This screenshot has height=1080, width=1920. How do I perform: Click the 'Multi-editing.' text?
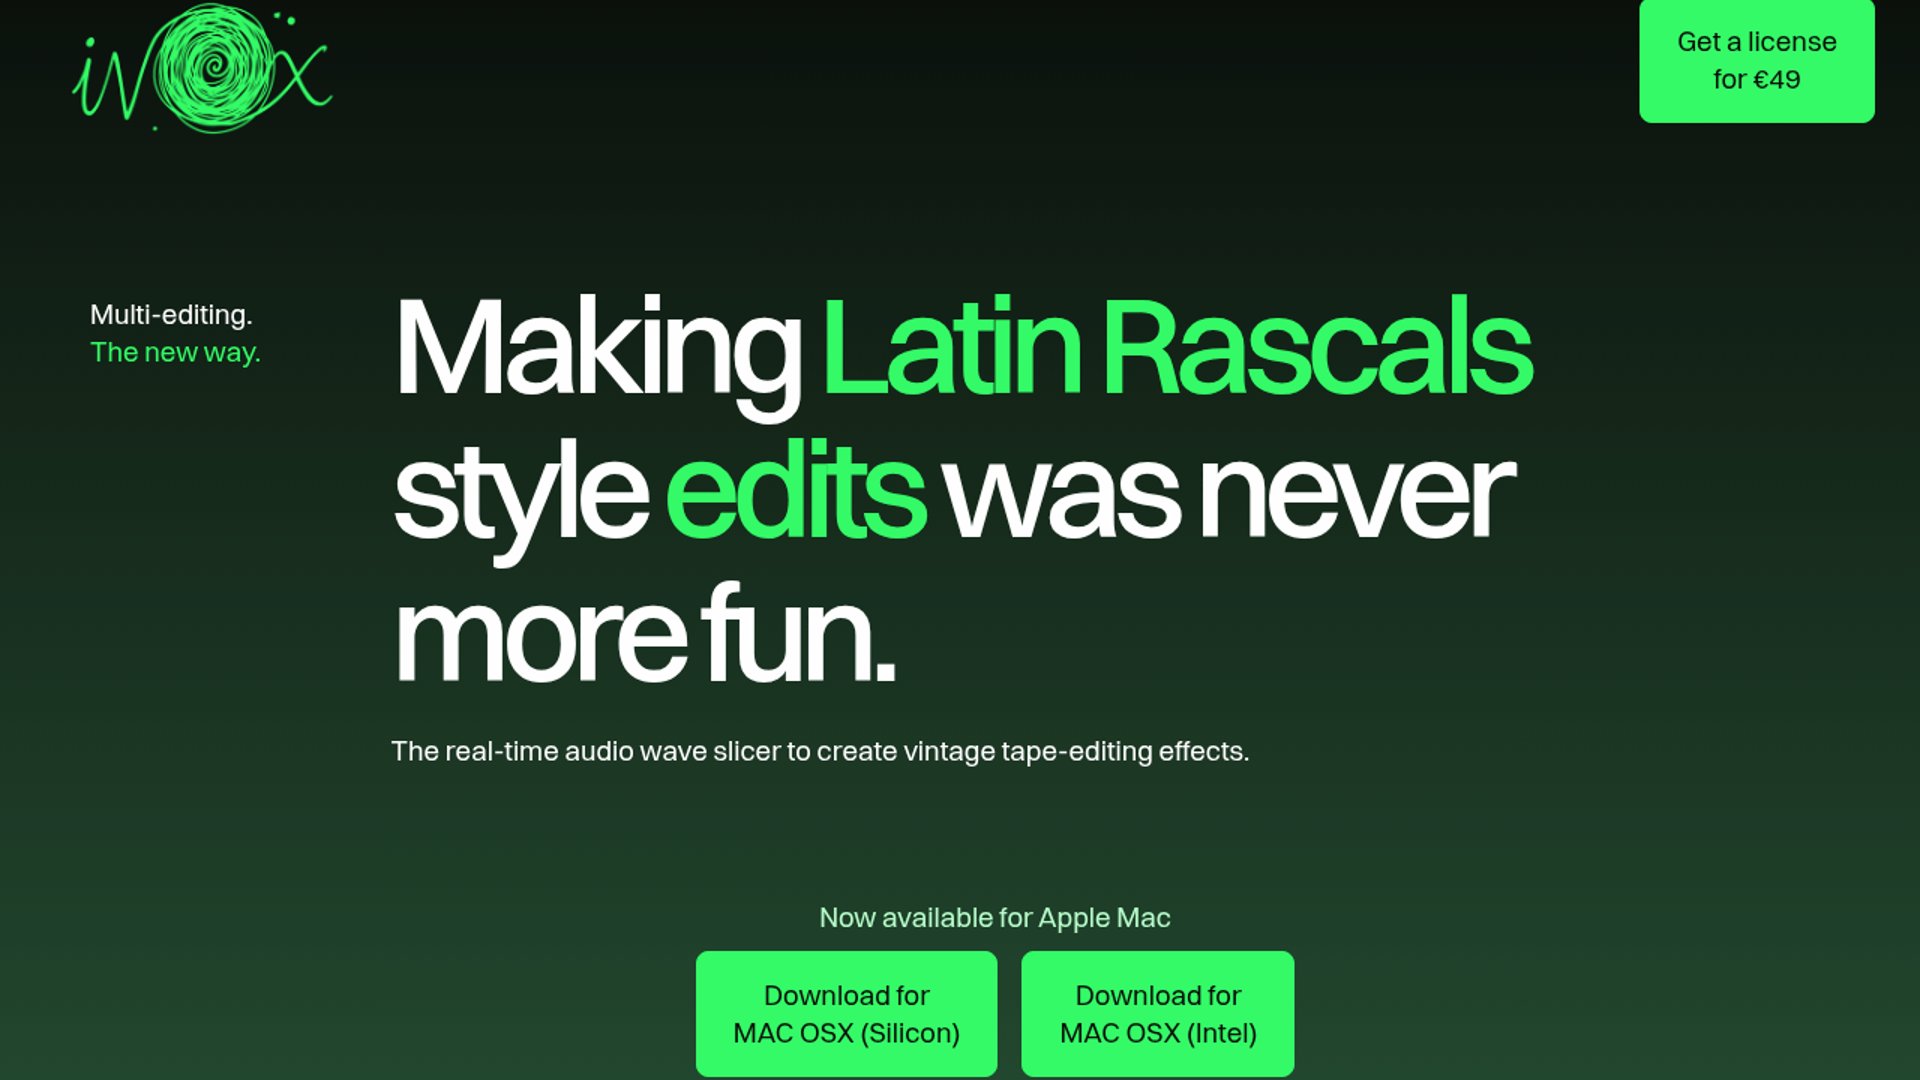[x=171, y=315]
